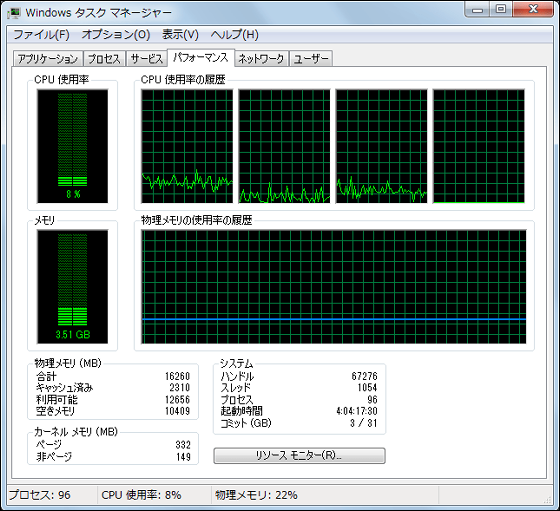Image resolution: width=560 pixels, height=511 pixels.
Task: Minimize the Task Manager window
Action: click(x=478, y=9)
